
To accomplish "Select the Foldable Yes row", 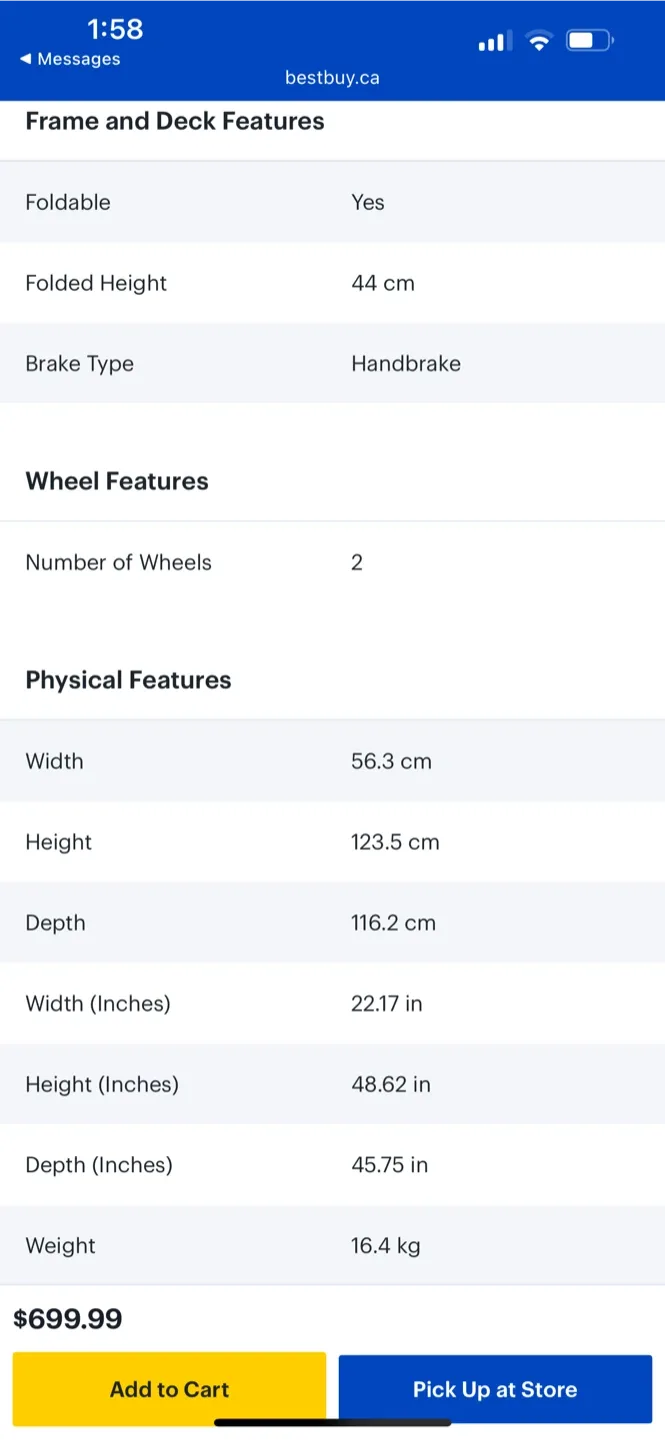I will click(332, 202).
